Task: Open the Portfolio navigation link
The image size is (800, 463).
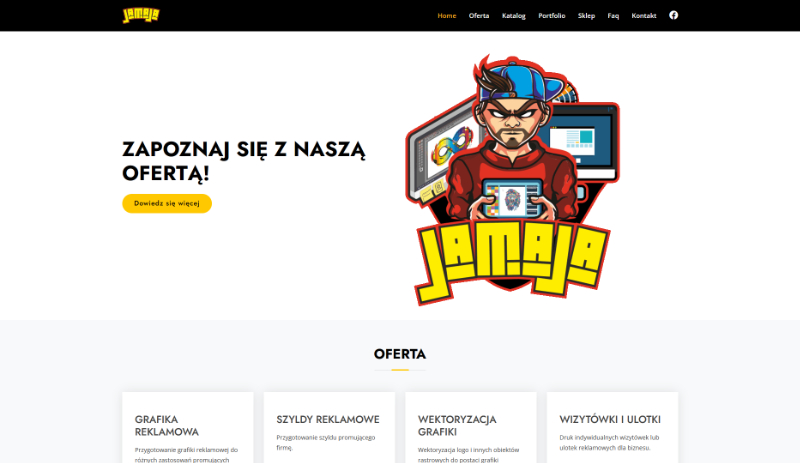Action: click(x=552, y=16)
